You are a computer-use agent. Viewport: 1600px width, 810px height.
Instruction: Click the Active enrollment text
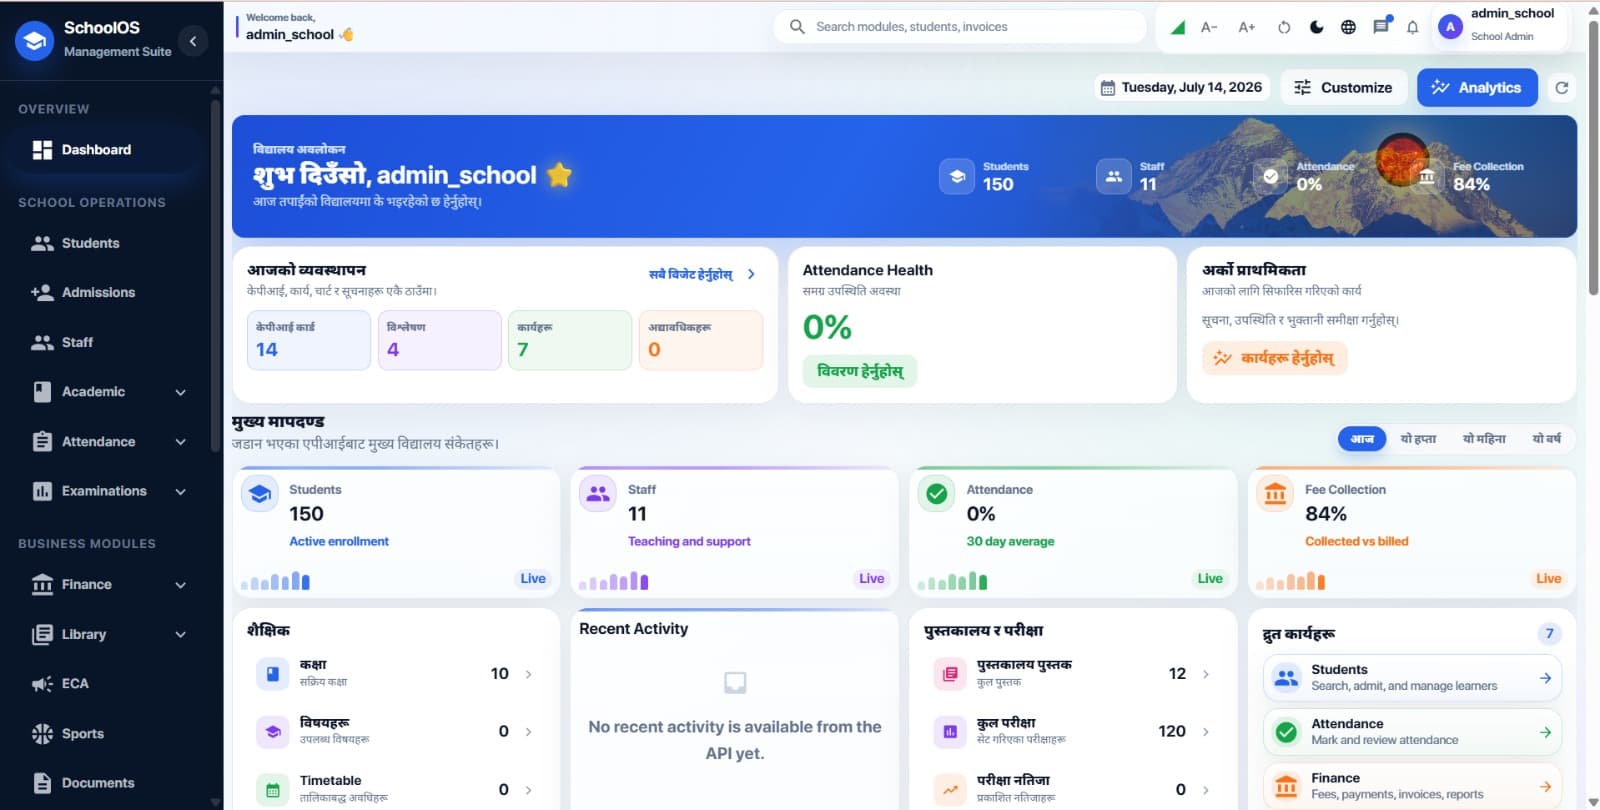[339, 541]
